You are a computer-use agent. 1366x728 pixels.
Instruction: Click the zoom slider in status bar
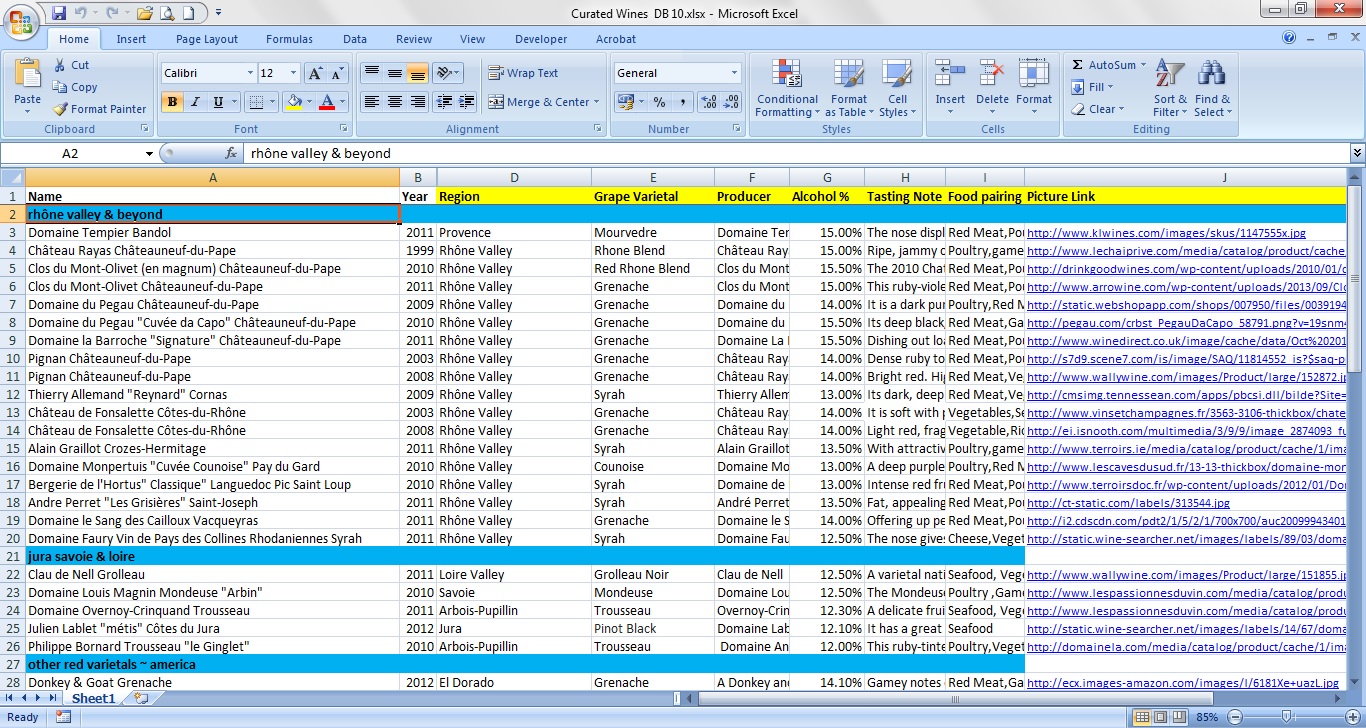click(1288, 717)
